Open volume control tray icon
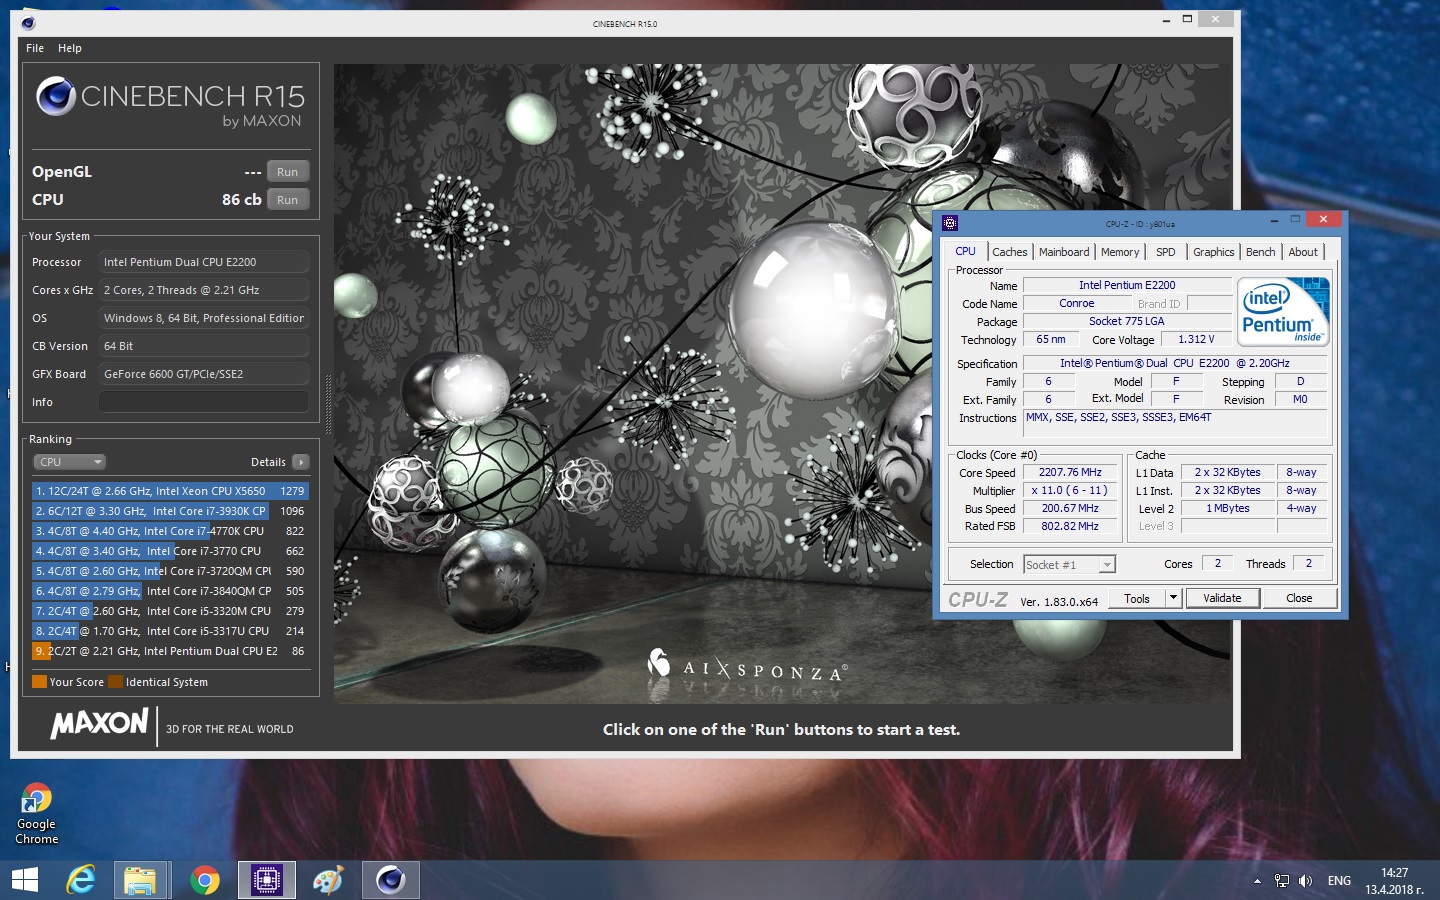 [x=1305, y=881]
